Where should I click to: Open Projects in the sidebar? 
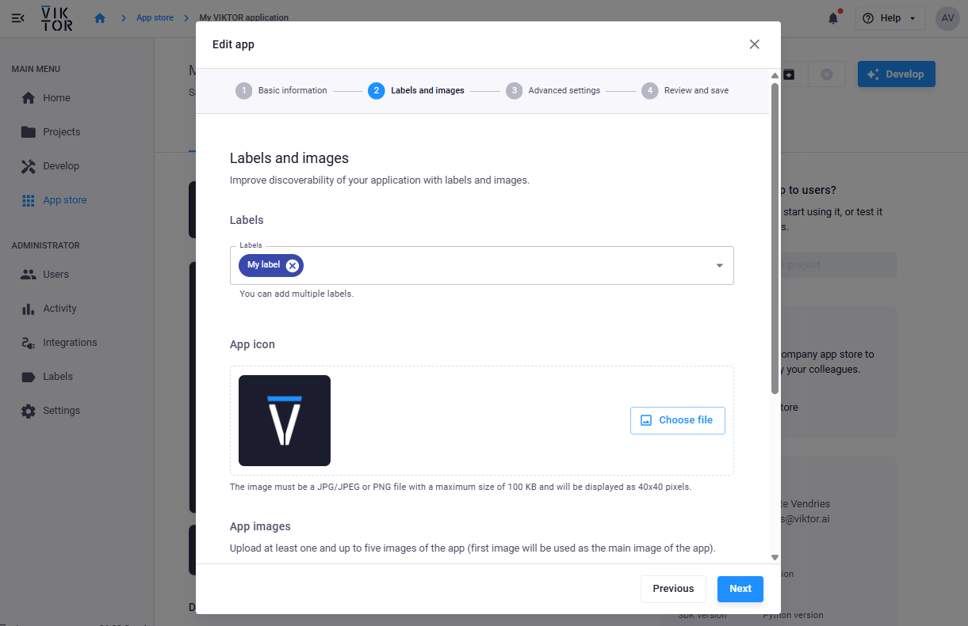click(x=61, y=132)
